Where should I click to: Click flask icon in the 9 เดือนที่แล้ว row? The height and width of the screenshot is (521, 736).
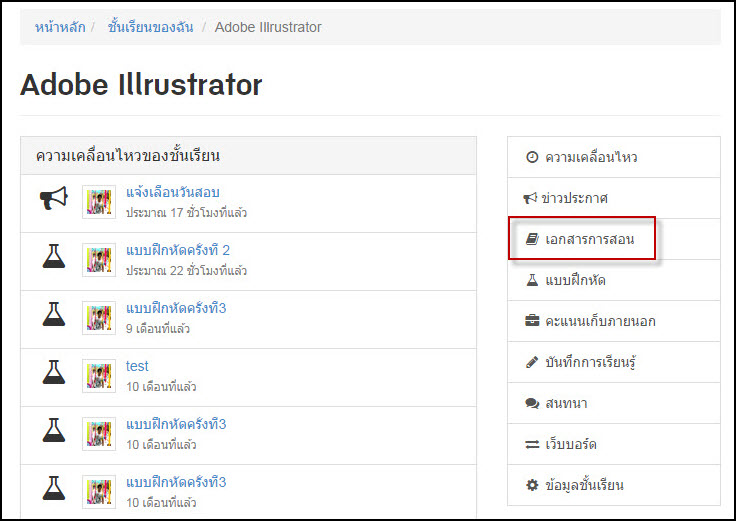54,314
